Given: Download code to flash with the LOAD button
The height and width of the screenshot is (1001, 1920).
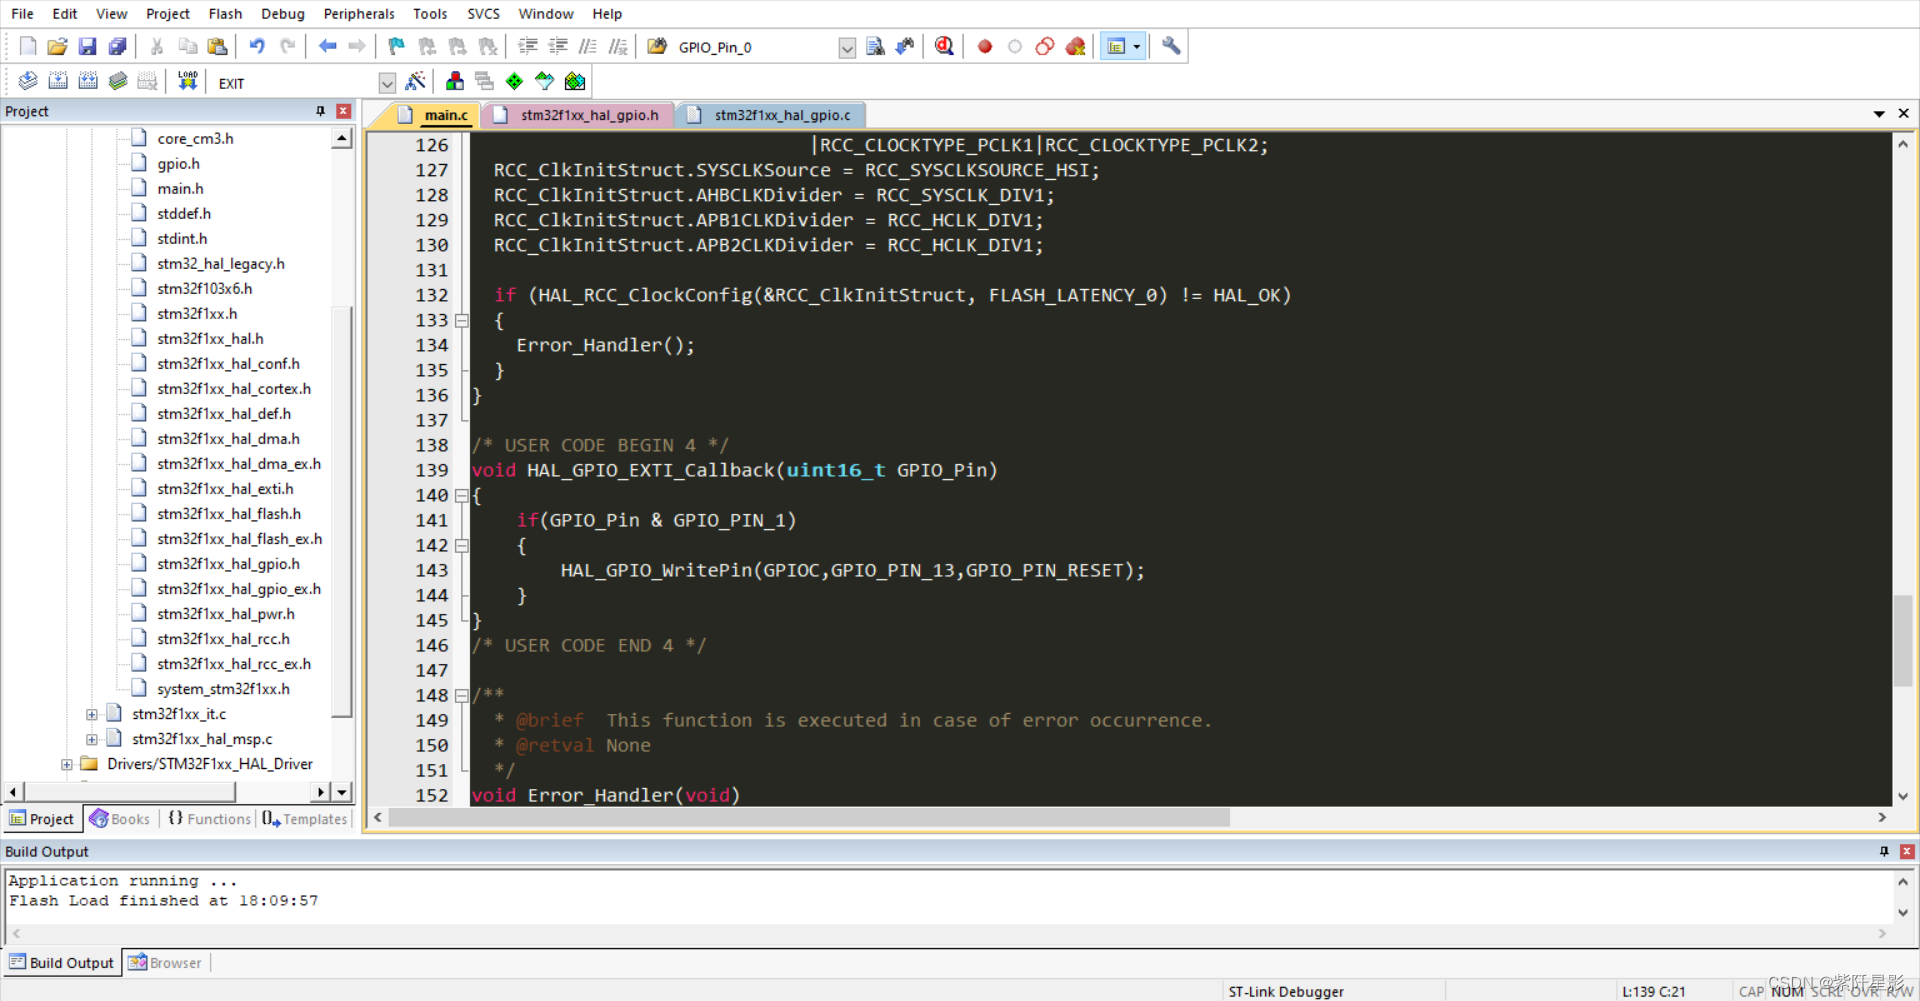Looking at the screenshot, I should tap(187, 81).
